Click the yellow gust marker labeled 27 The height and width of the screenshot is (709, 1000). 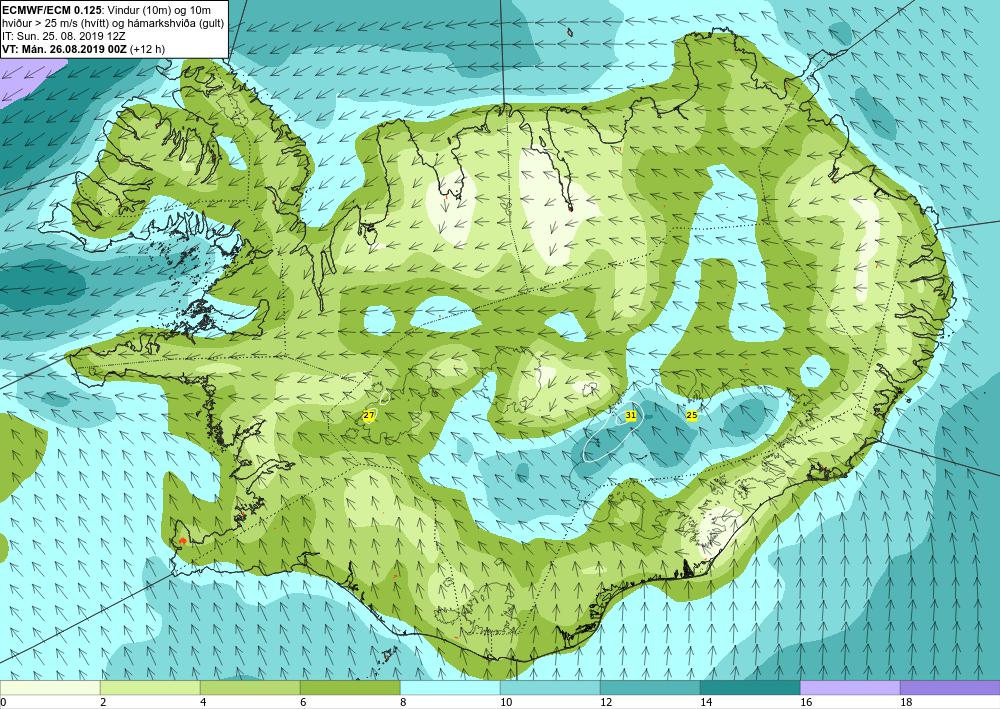point(369,416)
